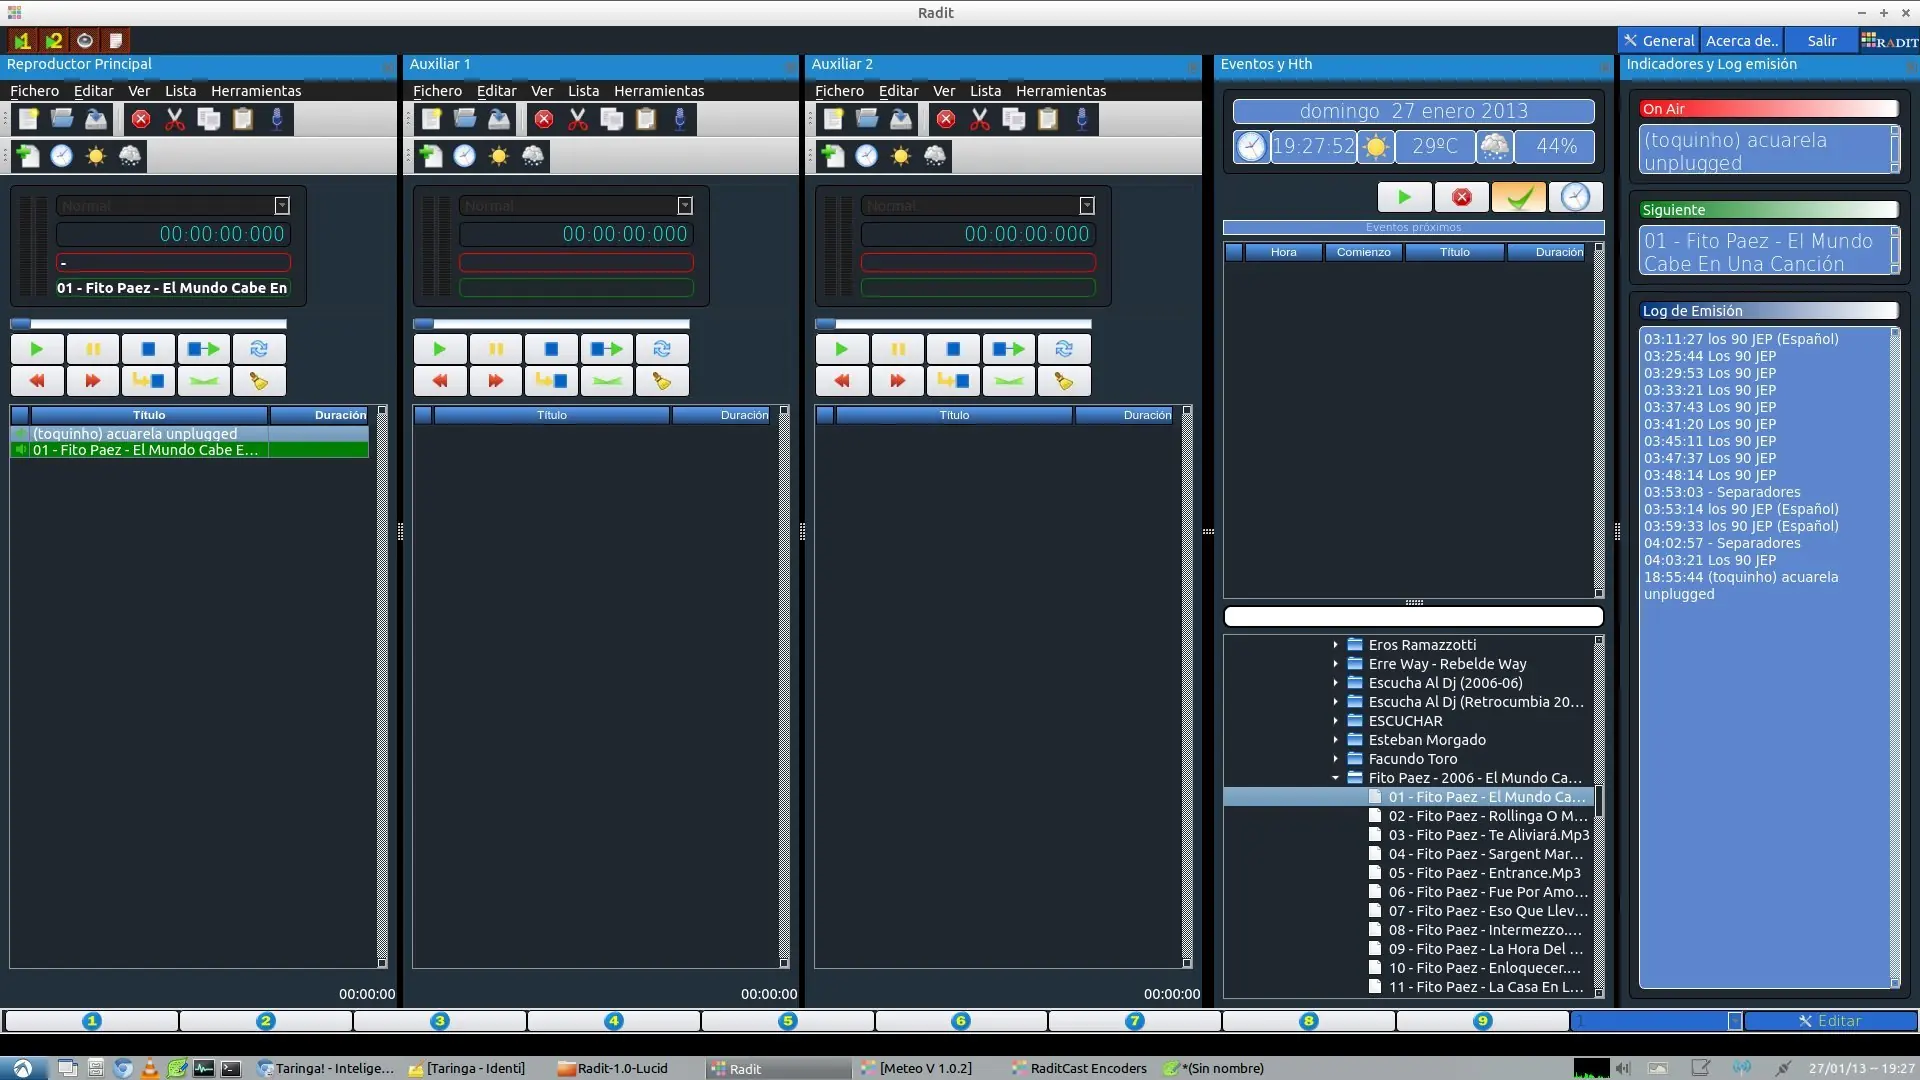Open Herramientas menu in Auxiliar 1
The image size is (1920, 1080).
coord(659,91)
